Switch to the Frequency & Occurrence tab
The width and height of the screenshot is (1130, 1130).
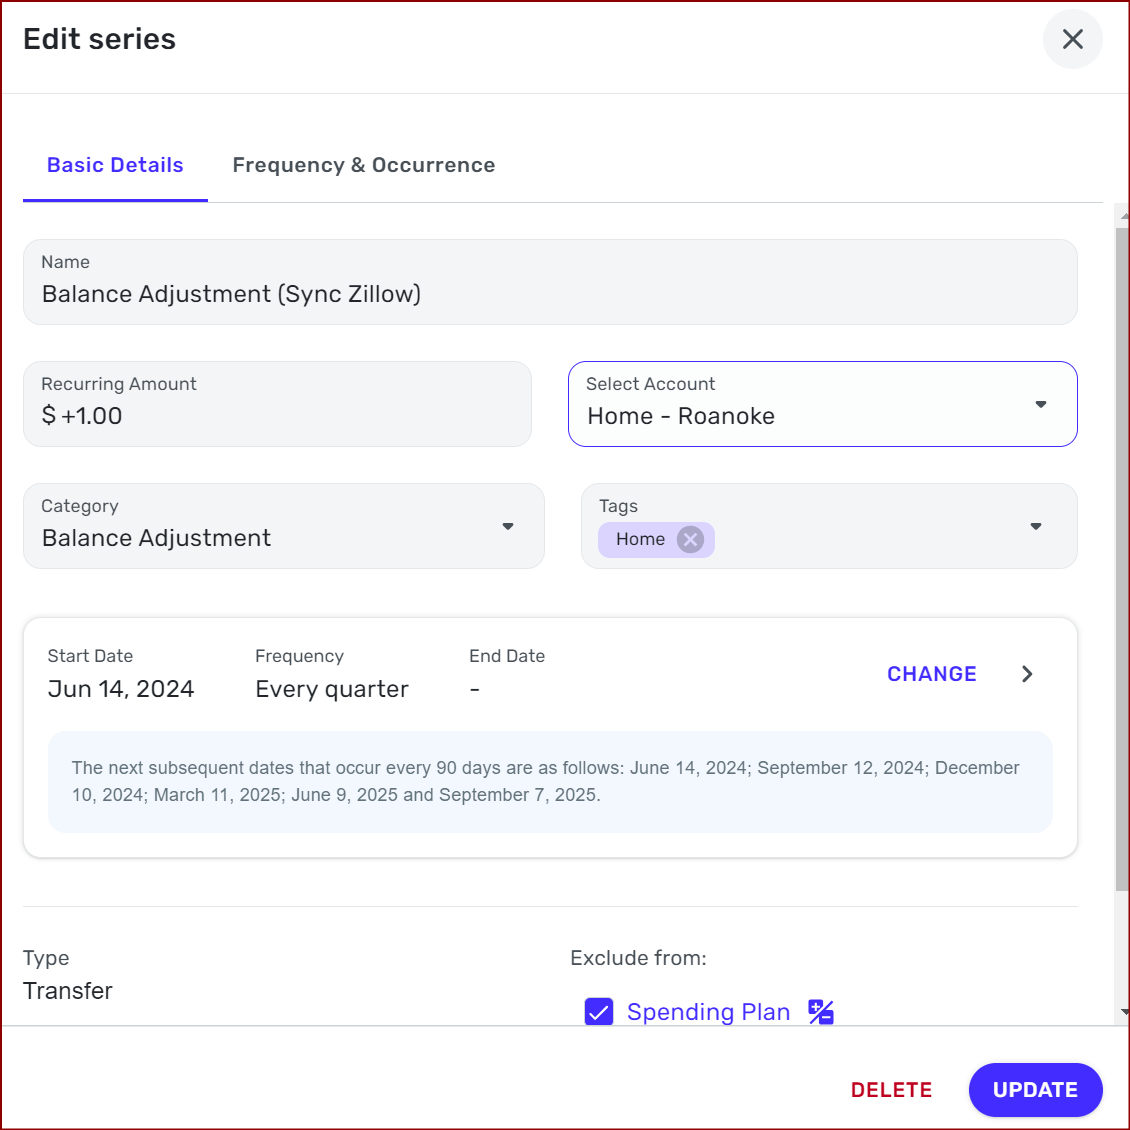point(363,164)
